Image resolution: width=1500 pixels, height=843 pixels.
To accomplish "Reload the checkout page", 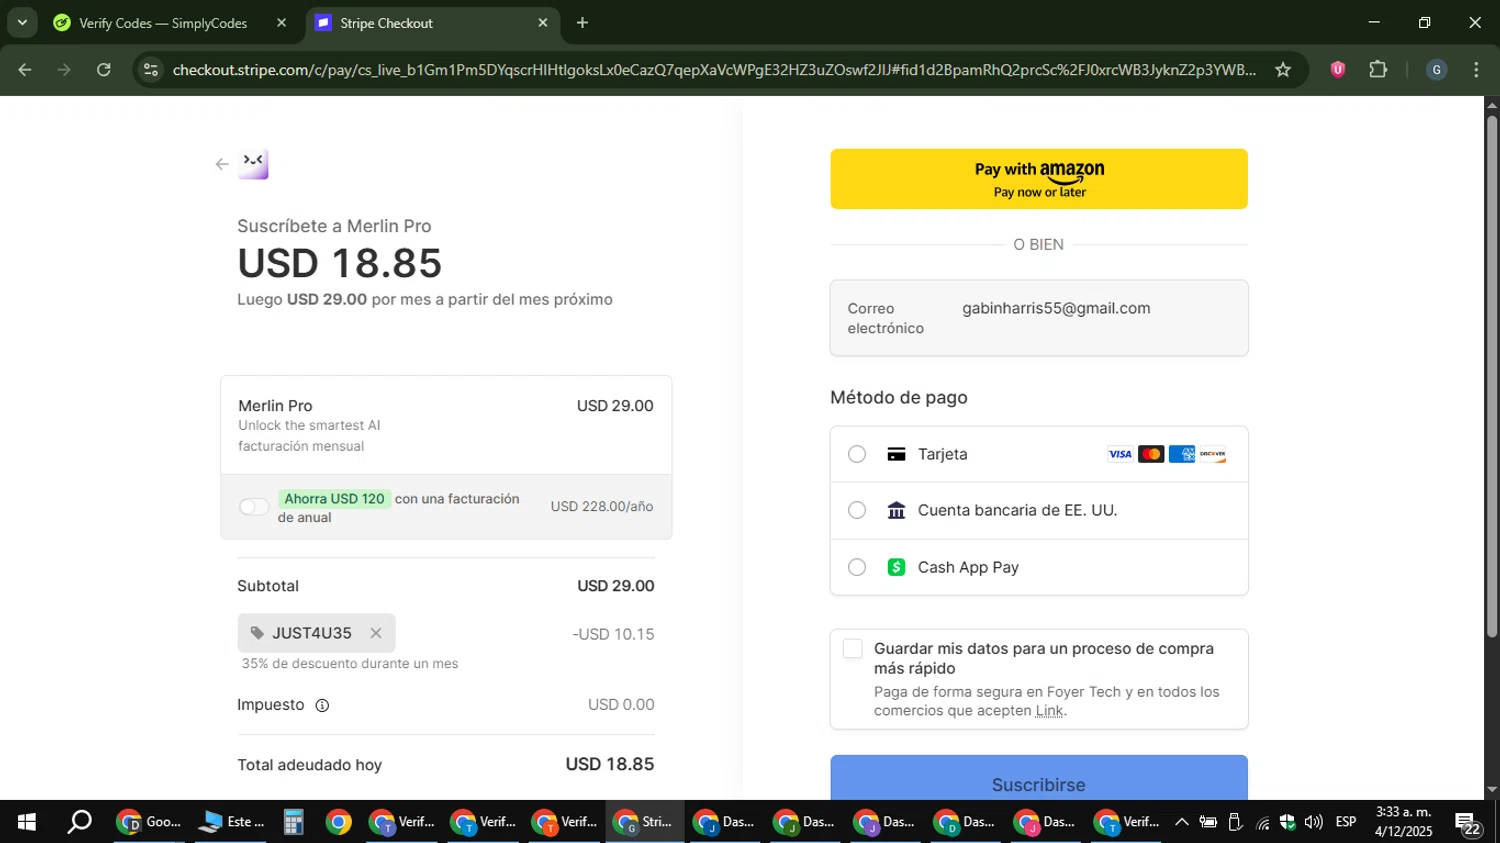I will point(103,70).
